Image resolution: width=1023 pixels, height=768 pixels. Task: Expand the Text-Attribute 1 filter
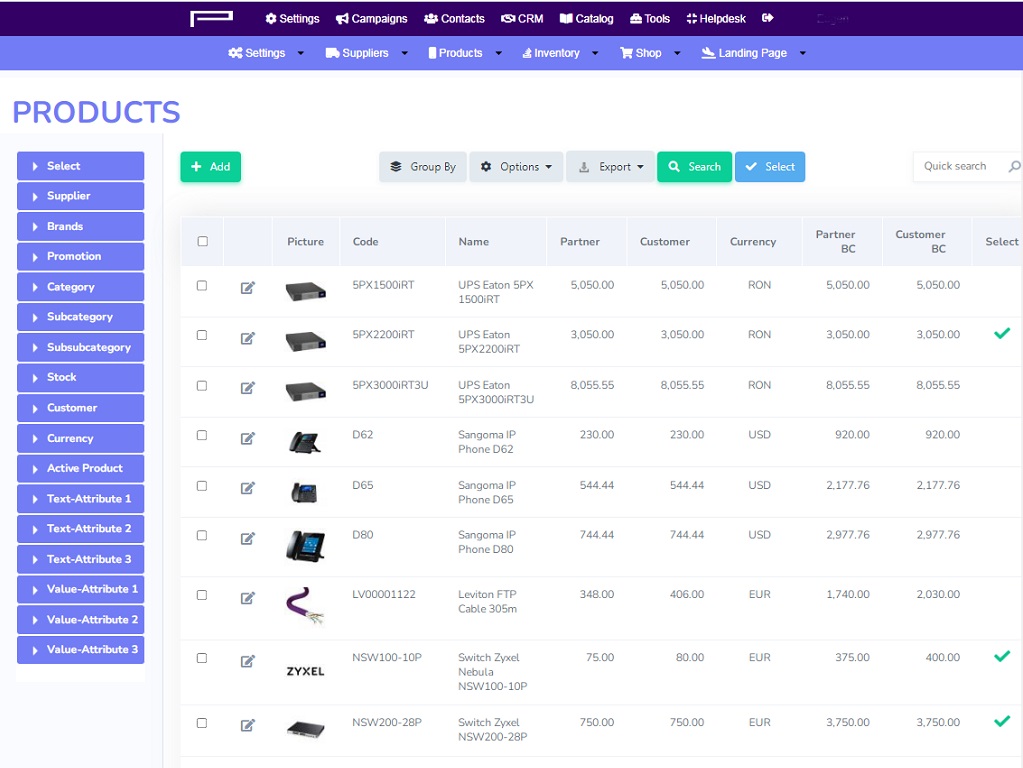coord(80,499)
